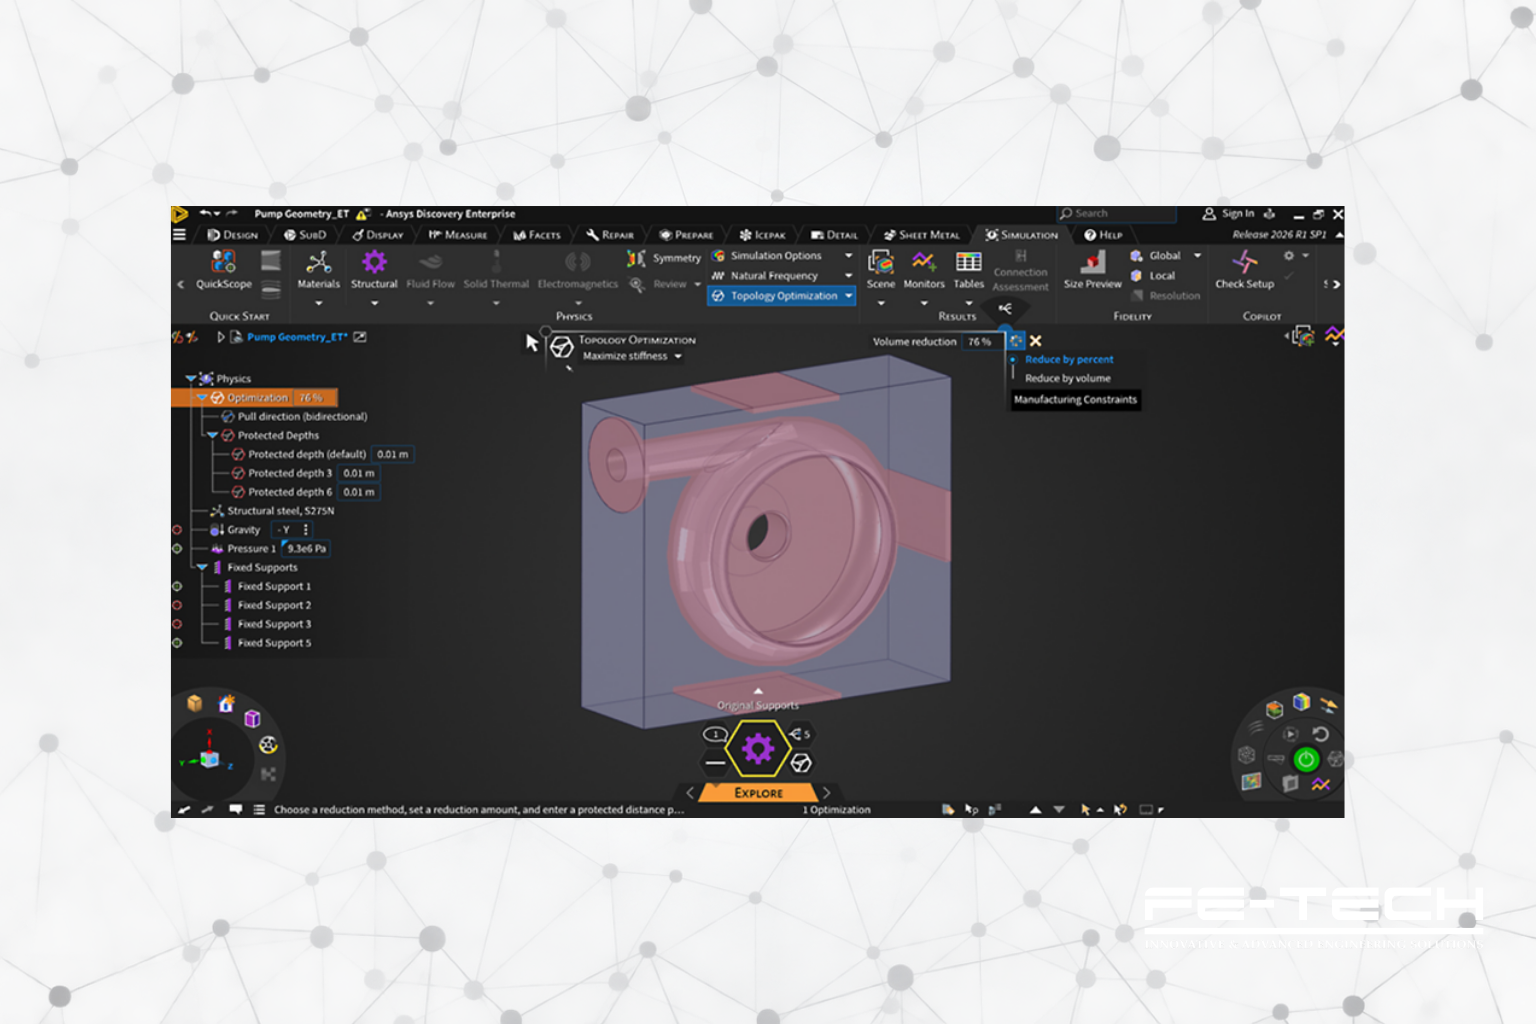Select the Structural physics gear icon
The width and height of the screenshot is (1536, 1024).
(x=374, y=262)
